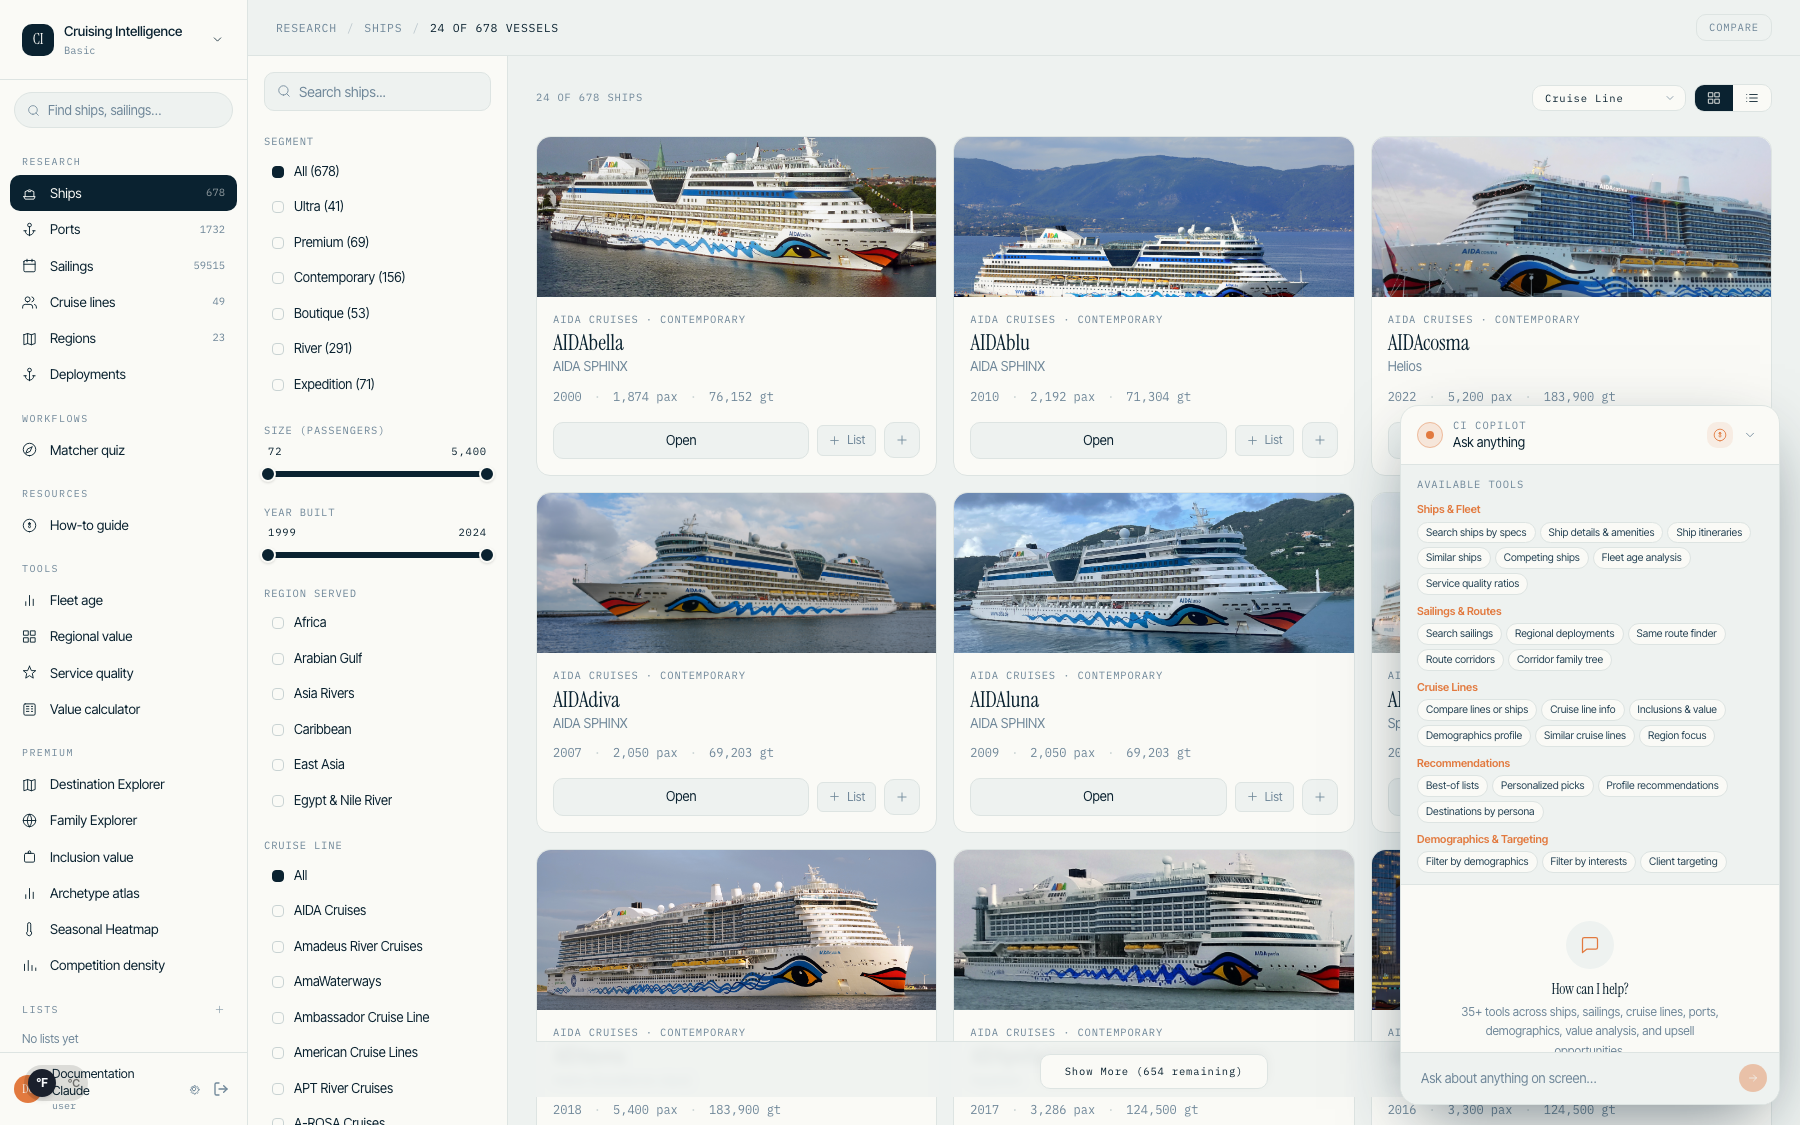Select the Compare lines or ships chip
Image resolution: width=1800 pixels, height=1125 pixels.
click(1477, 710)
